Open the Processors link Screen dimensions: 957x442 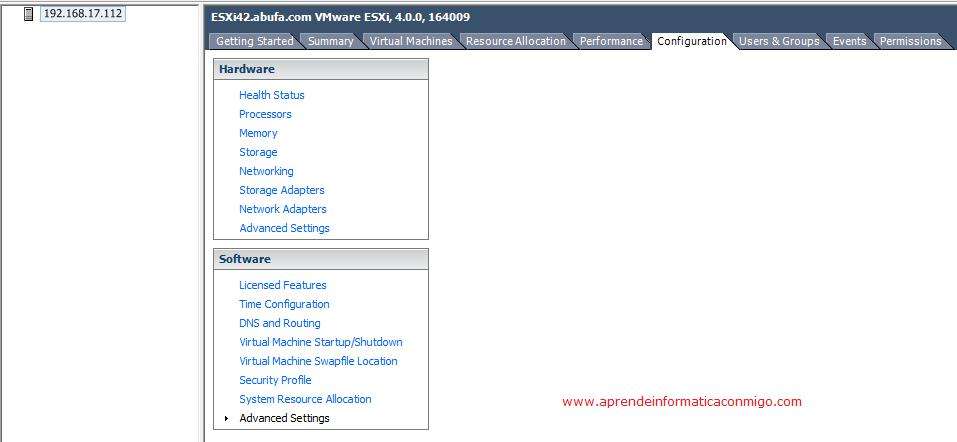265,114
